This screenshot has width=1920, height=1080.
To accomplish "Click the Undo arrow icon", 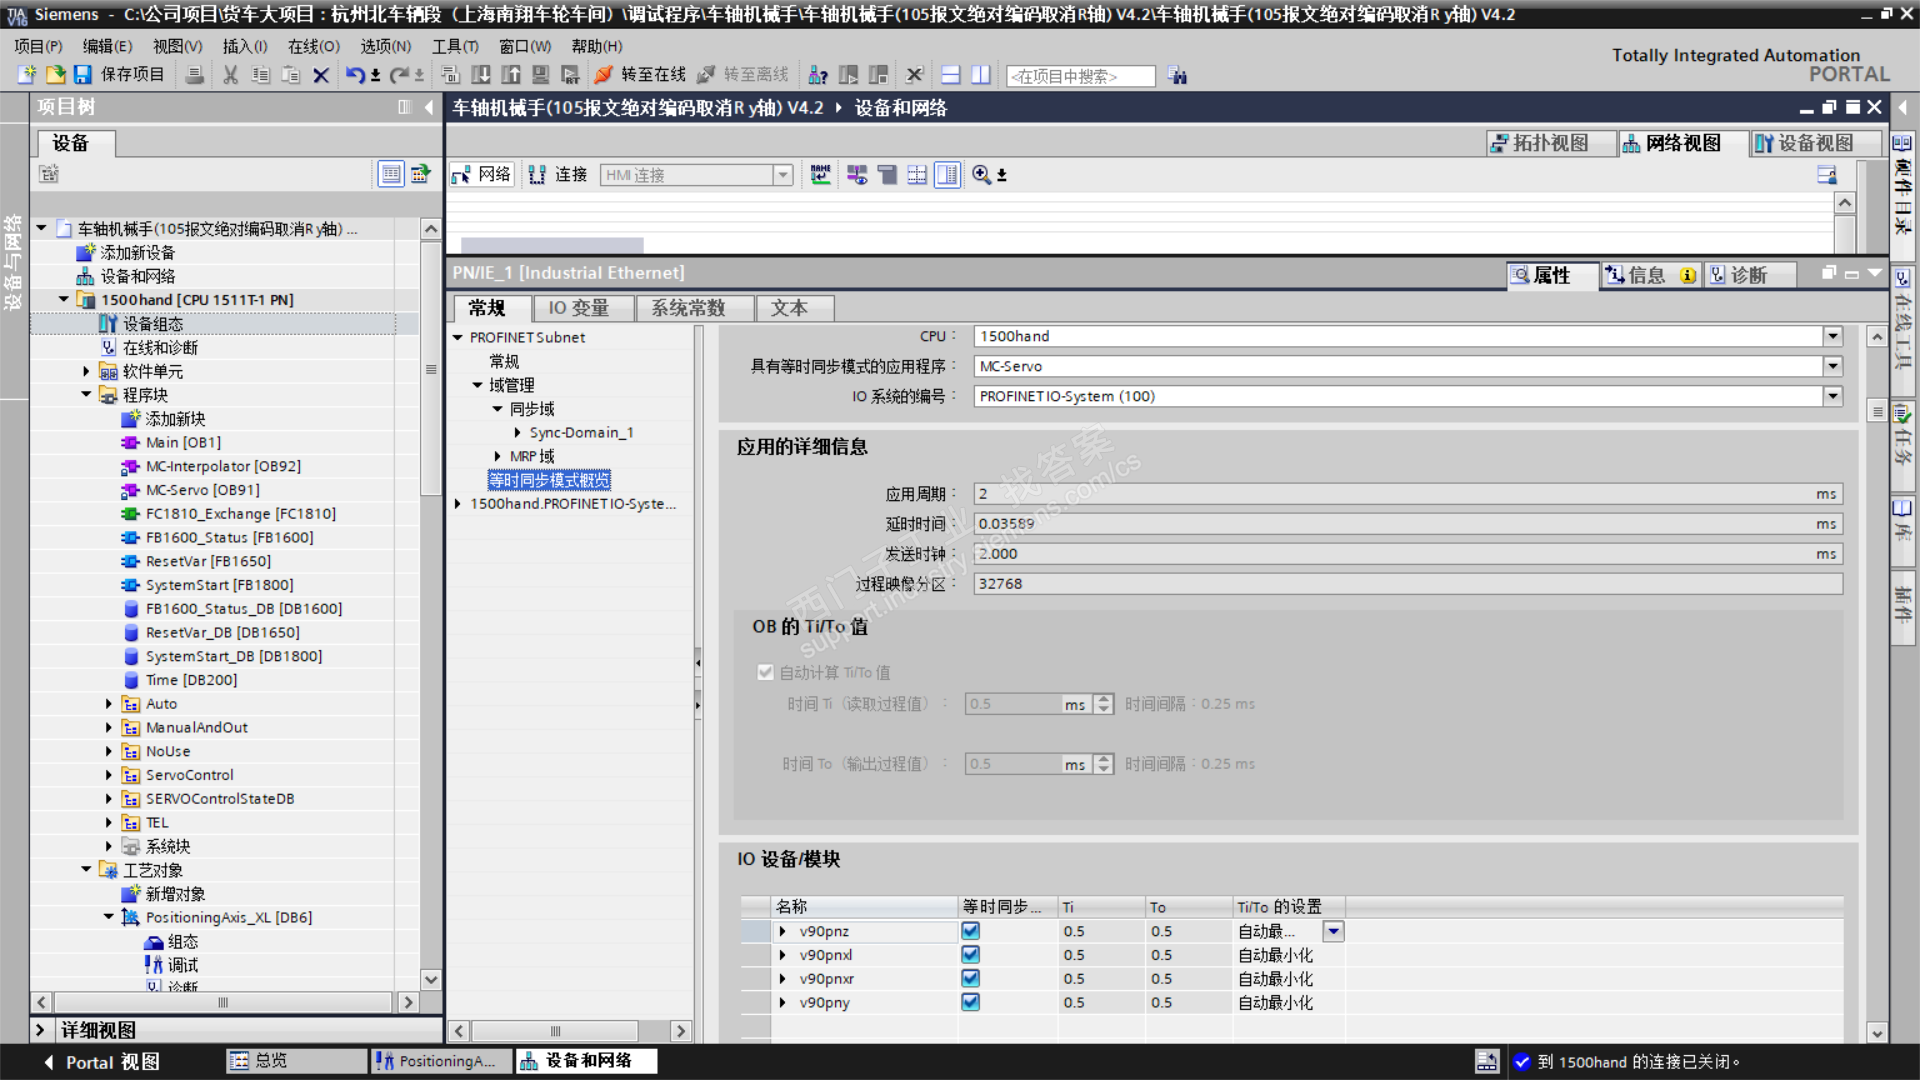I will coord(355,75).
